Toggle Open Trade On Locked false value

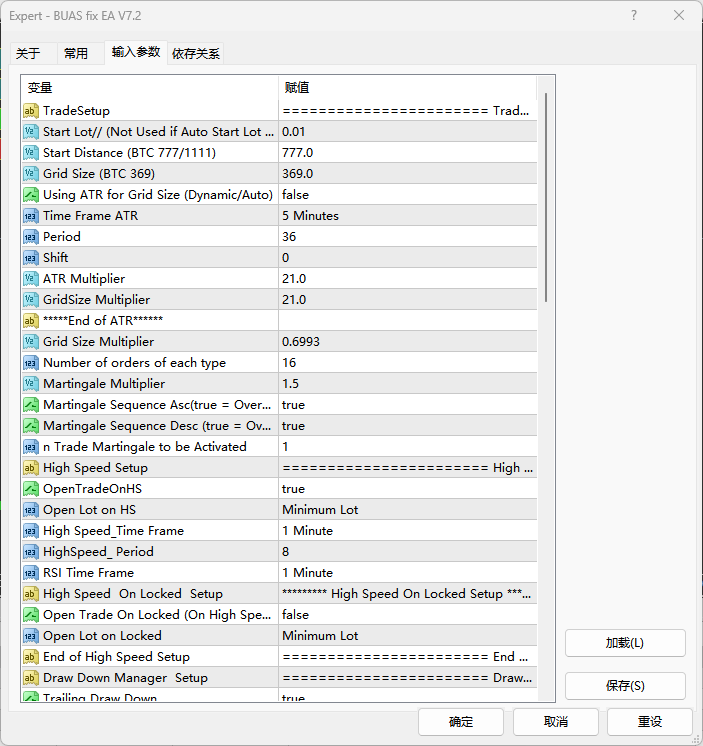click(407, 615)
